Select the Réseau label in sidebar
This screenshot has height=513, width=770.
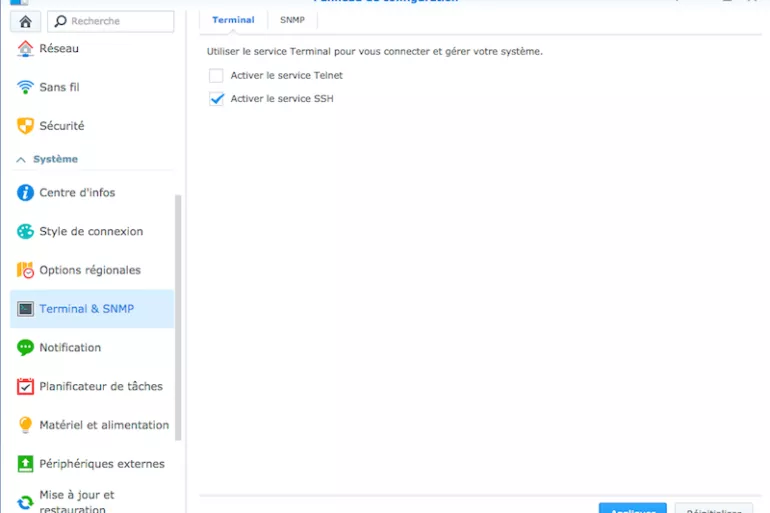pos(59,49)
